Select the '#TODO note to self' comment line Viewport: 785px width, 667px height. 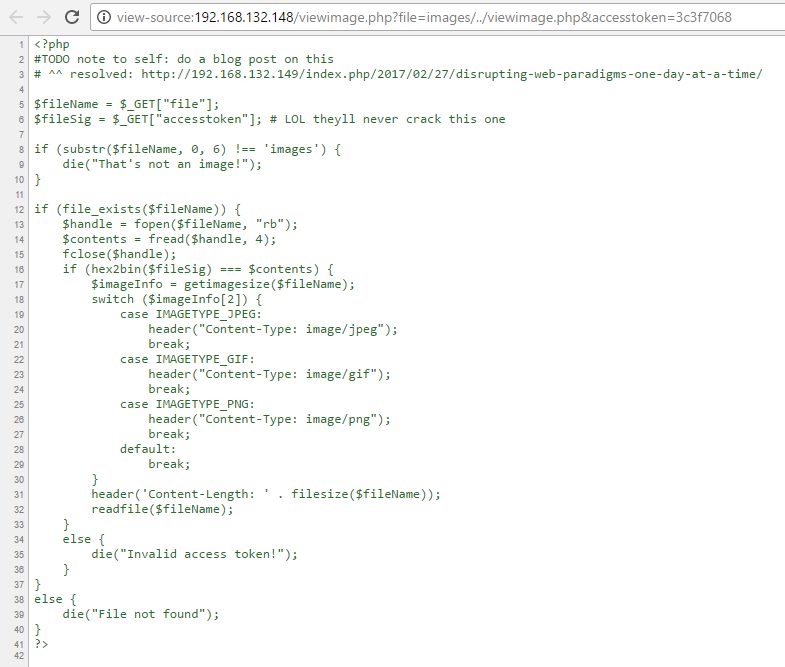(x=184, y=59)
